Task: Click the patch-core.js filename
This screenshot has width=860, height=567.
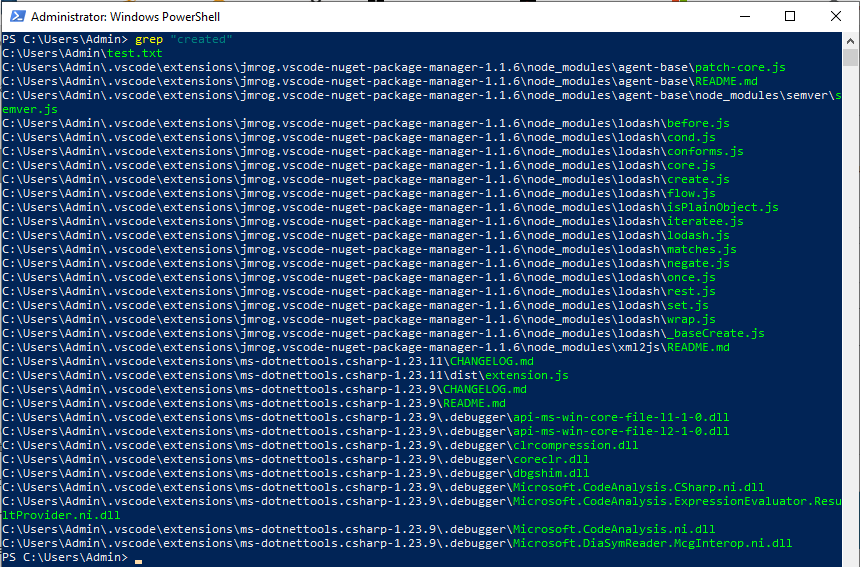Action: (x=739, y=67)
